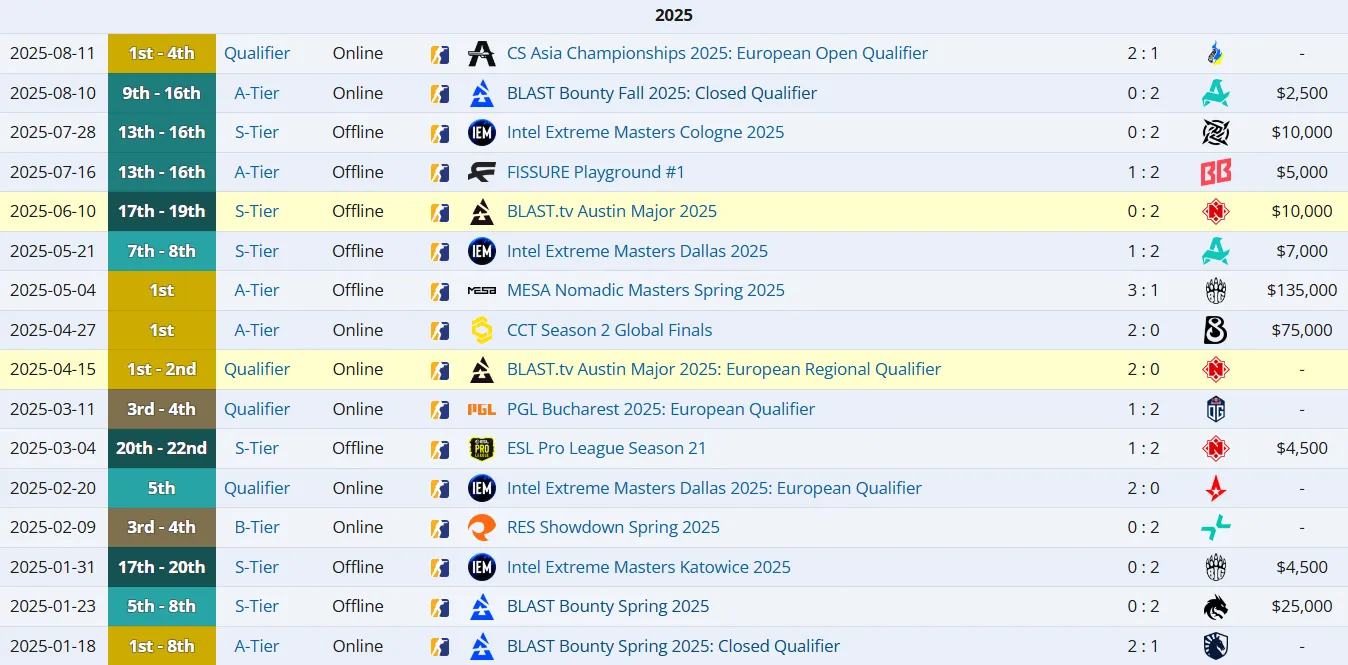Select the 2025 year header
This screenshot has width=1348, height=665.
click(674, 15)
